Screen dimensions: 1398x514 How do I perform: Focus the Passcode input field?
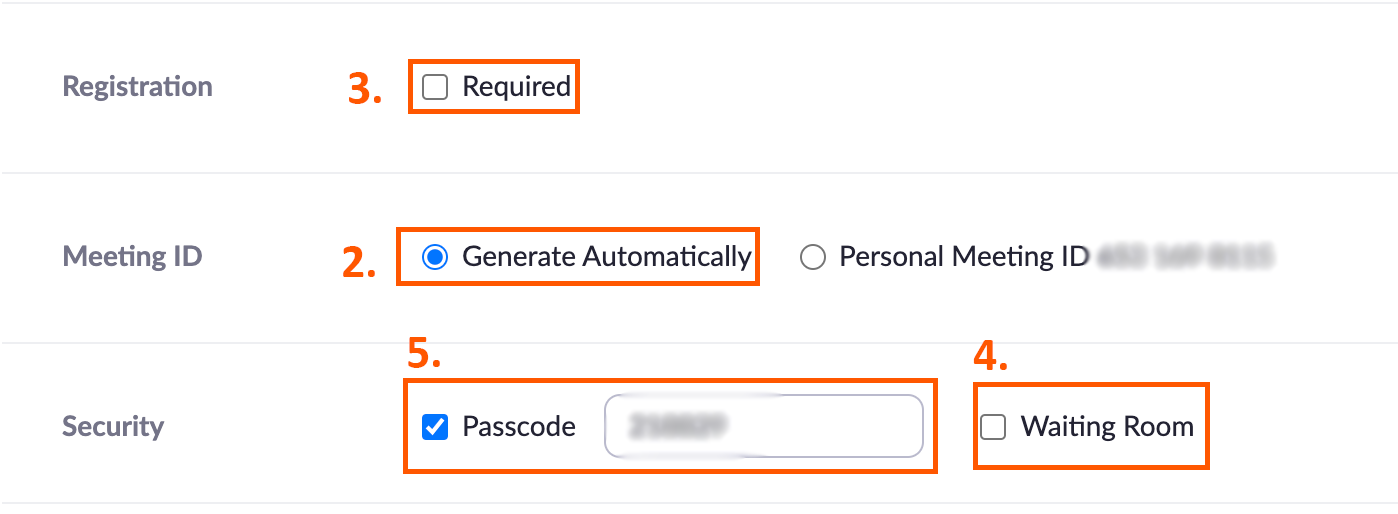(x=763, y=427)
